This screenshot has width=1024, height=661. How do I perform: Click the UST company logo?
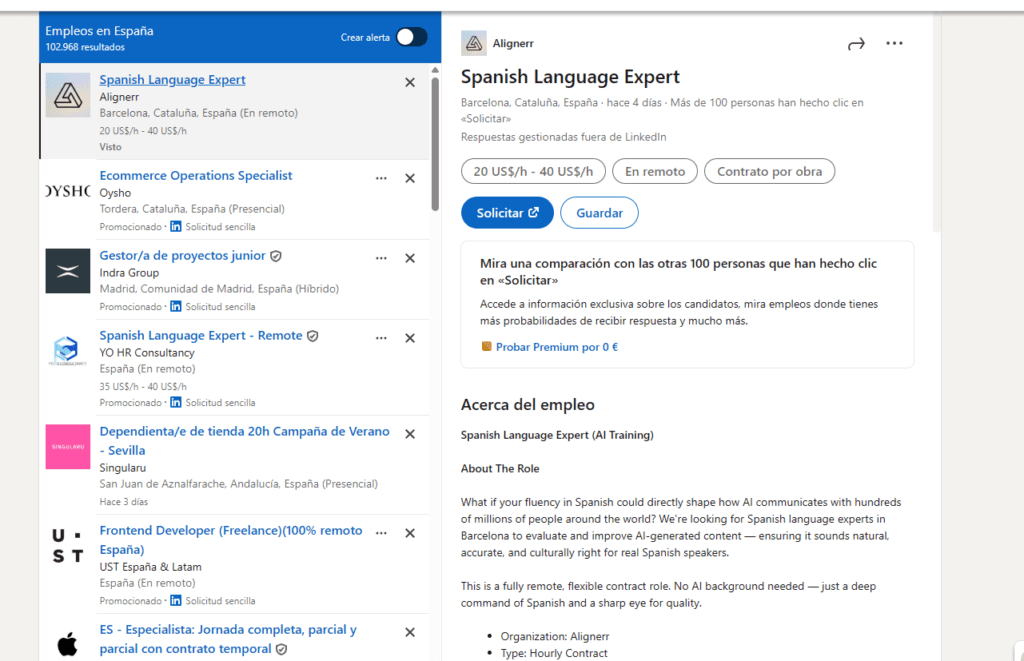68,546
